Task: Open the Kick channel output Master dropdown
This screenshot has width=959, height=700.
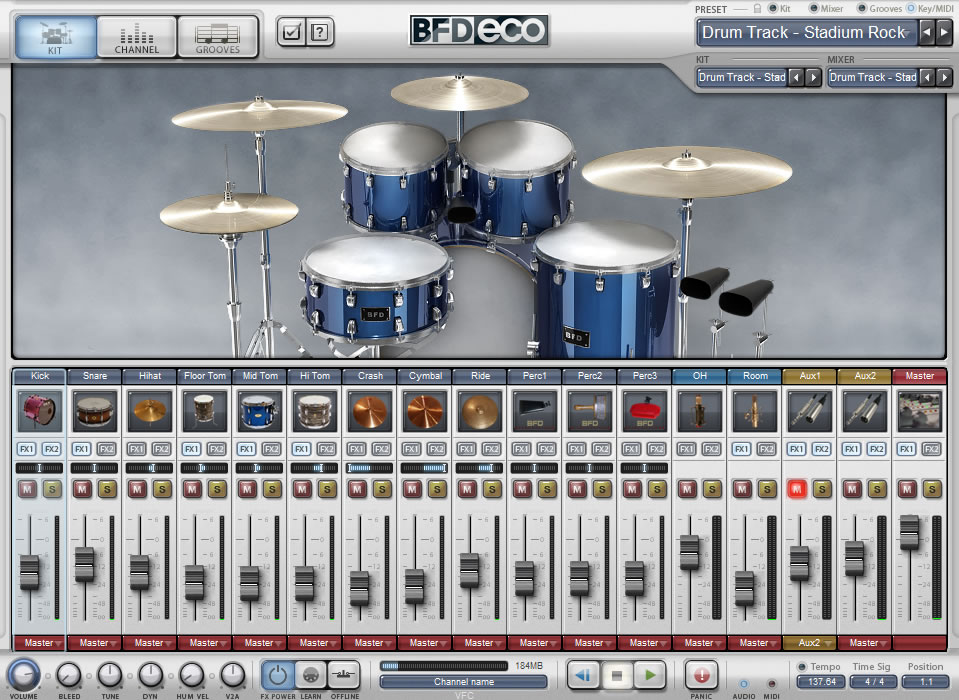Action: [x=40, y=643]
